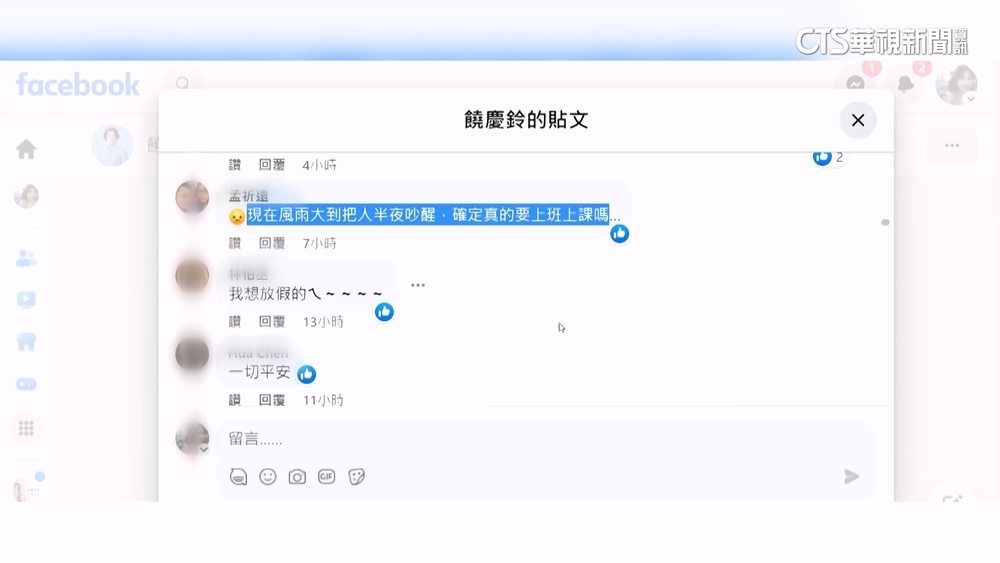View like reaction on 我想放假的ㄟ comment
This screenshot has height=563, width=1000.
click(x=384, y=312)
